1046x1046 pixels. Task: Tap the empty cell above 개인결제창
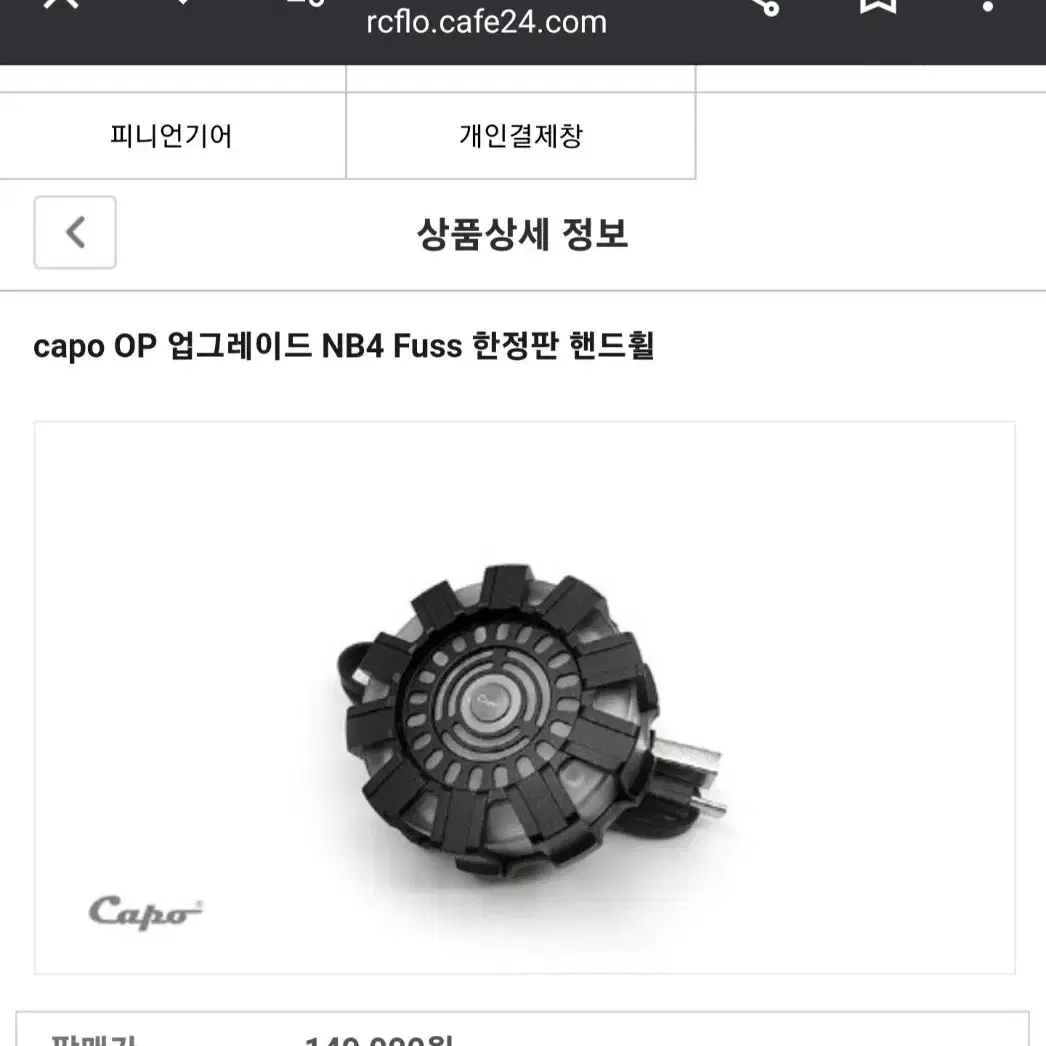(521, 79)
